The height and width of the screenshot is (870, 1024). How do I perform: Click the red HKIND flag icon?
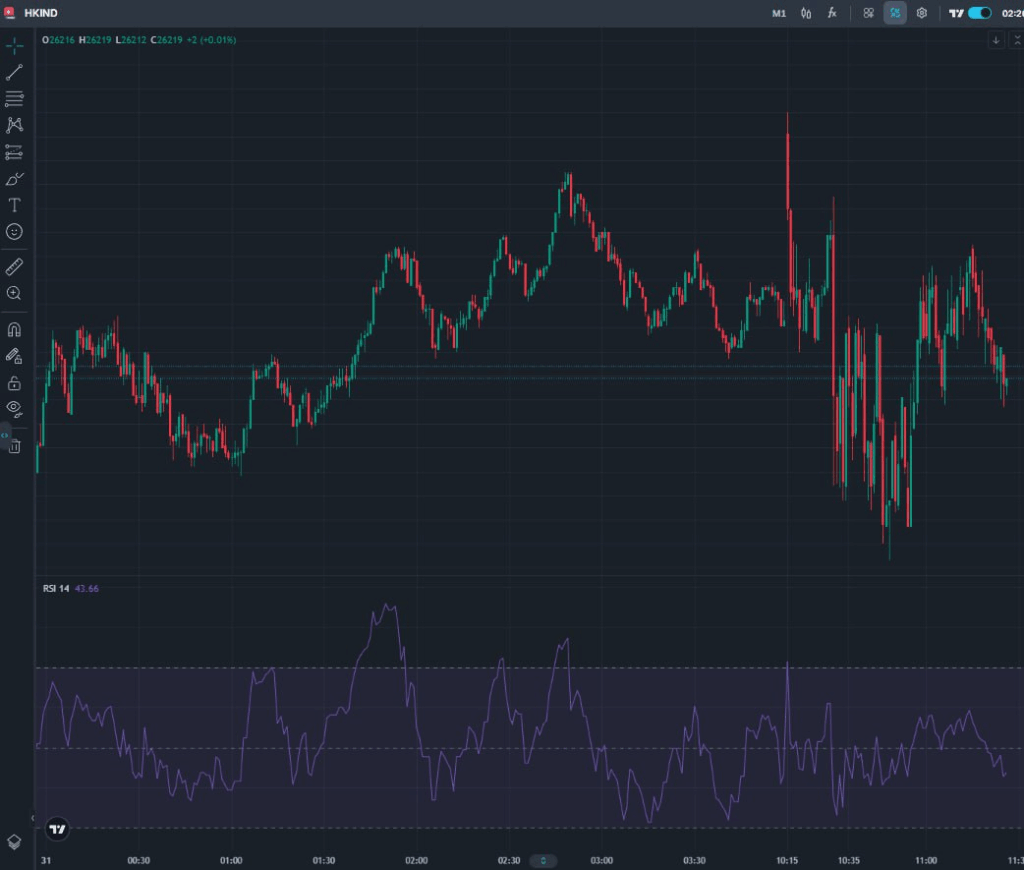coord(9,12)
